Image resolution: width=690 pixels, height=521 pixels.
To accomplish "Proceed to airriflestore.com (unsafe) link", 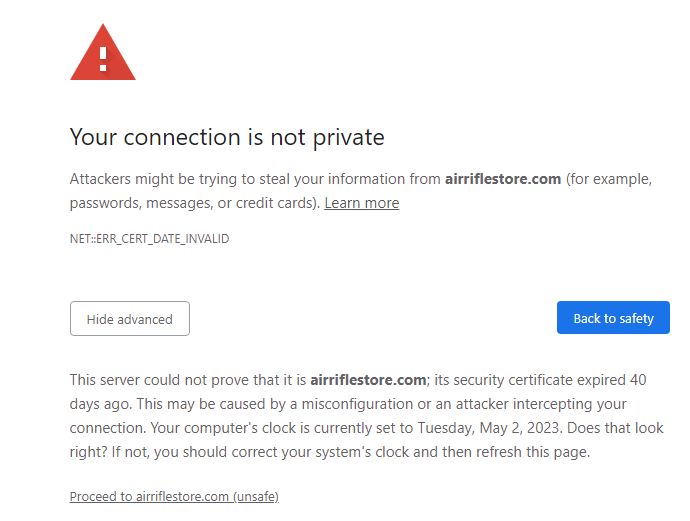I will (x=174, y=496).
